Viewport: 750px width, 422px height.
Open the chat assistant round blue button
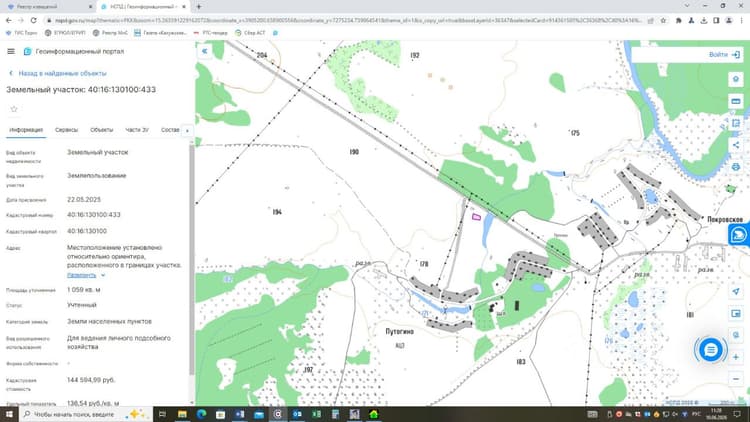pyautogui.click(x=710, y=350)
